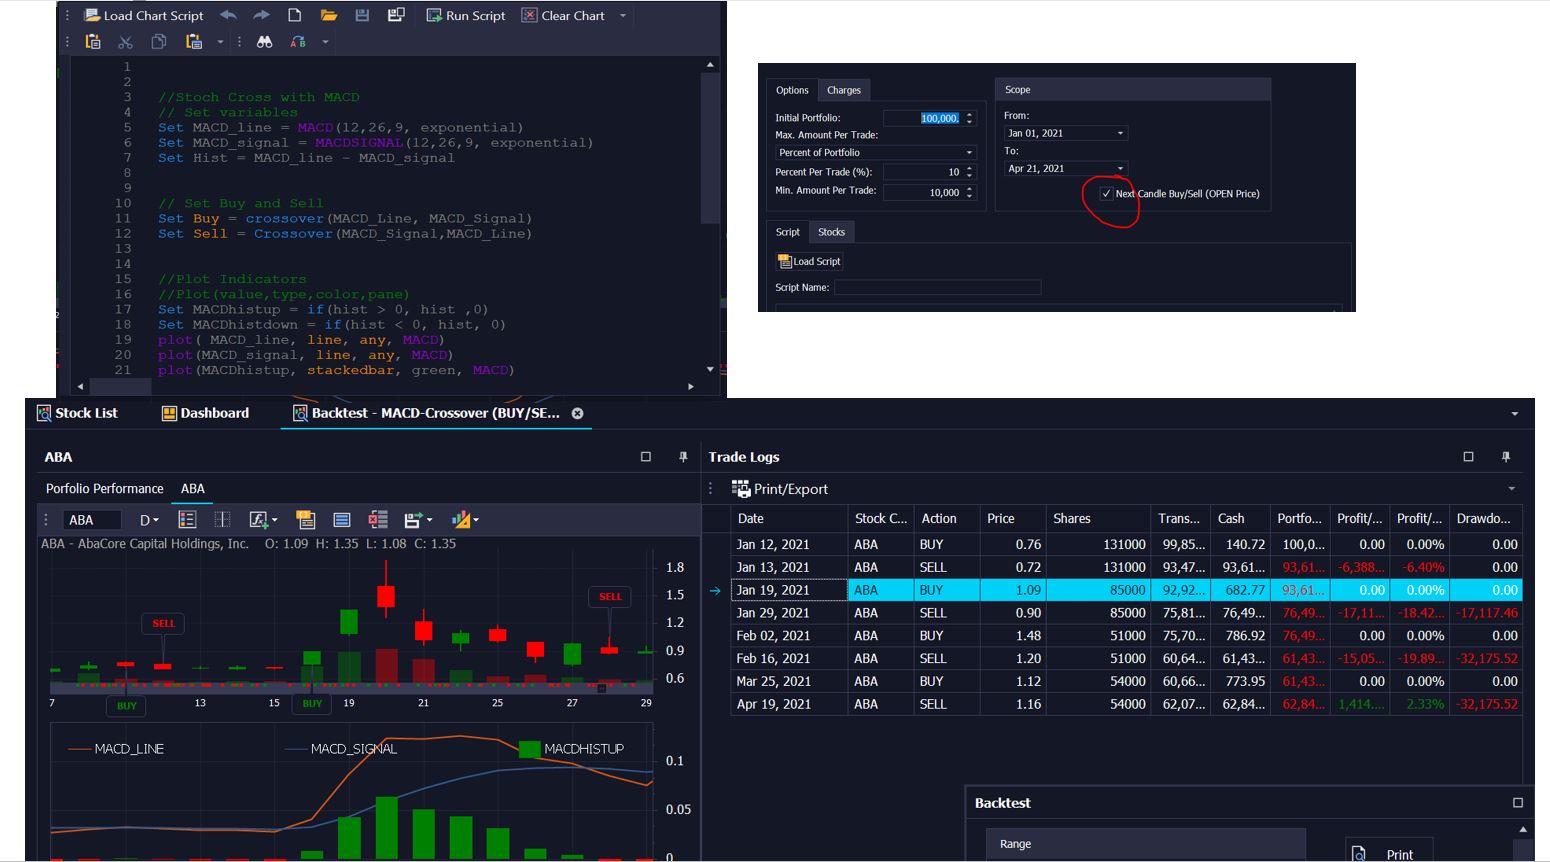
Task: Click the Script Name input field
Action: 937,288
